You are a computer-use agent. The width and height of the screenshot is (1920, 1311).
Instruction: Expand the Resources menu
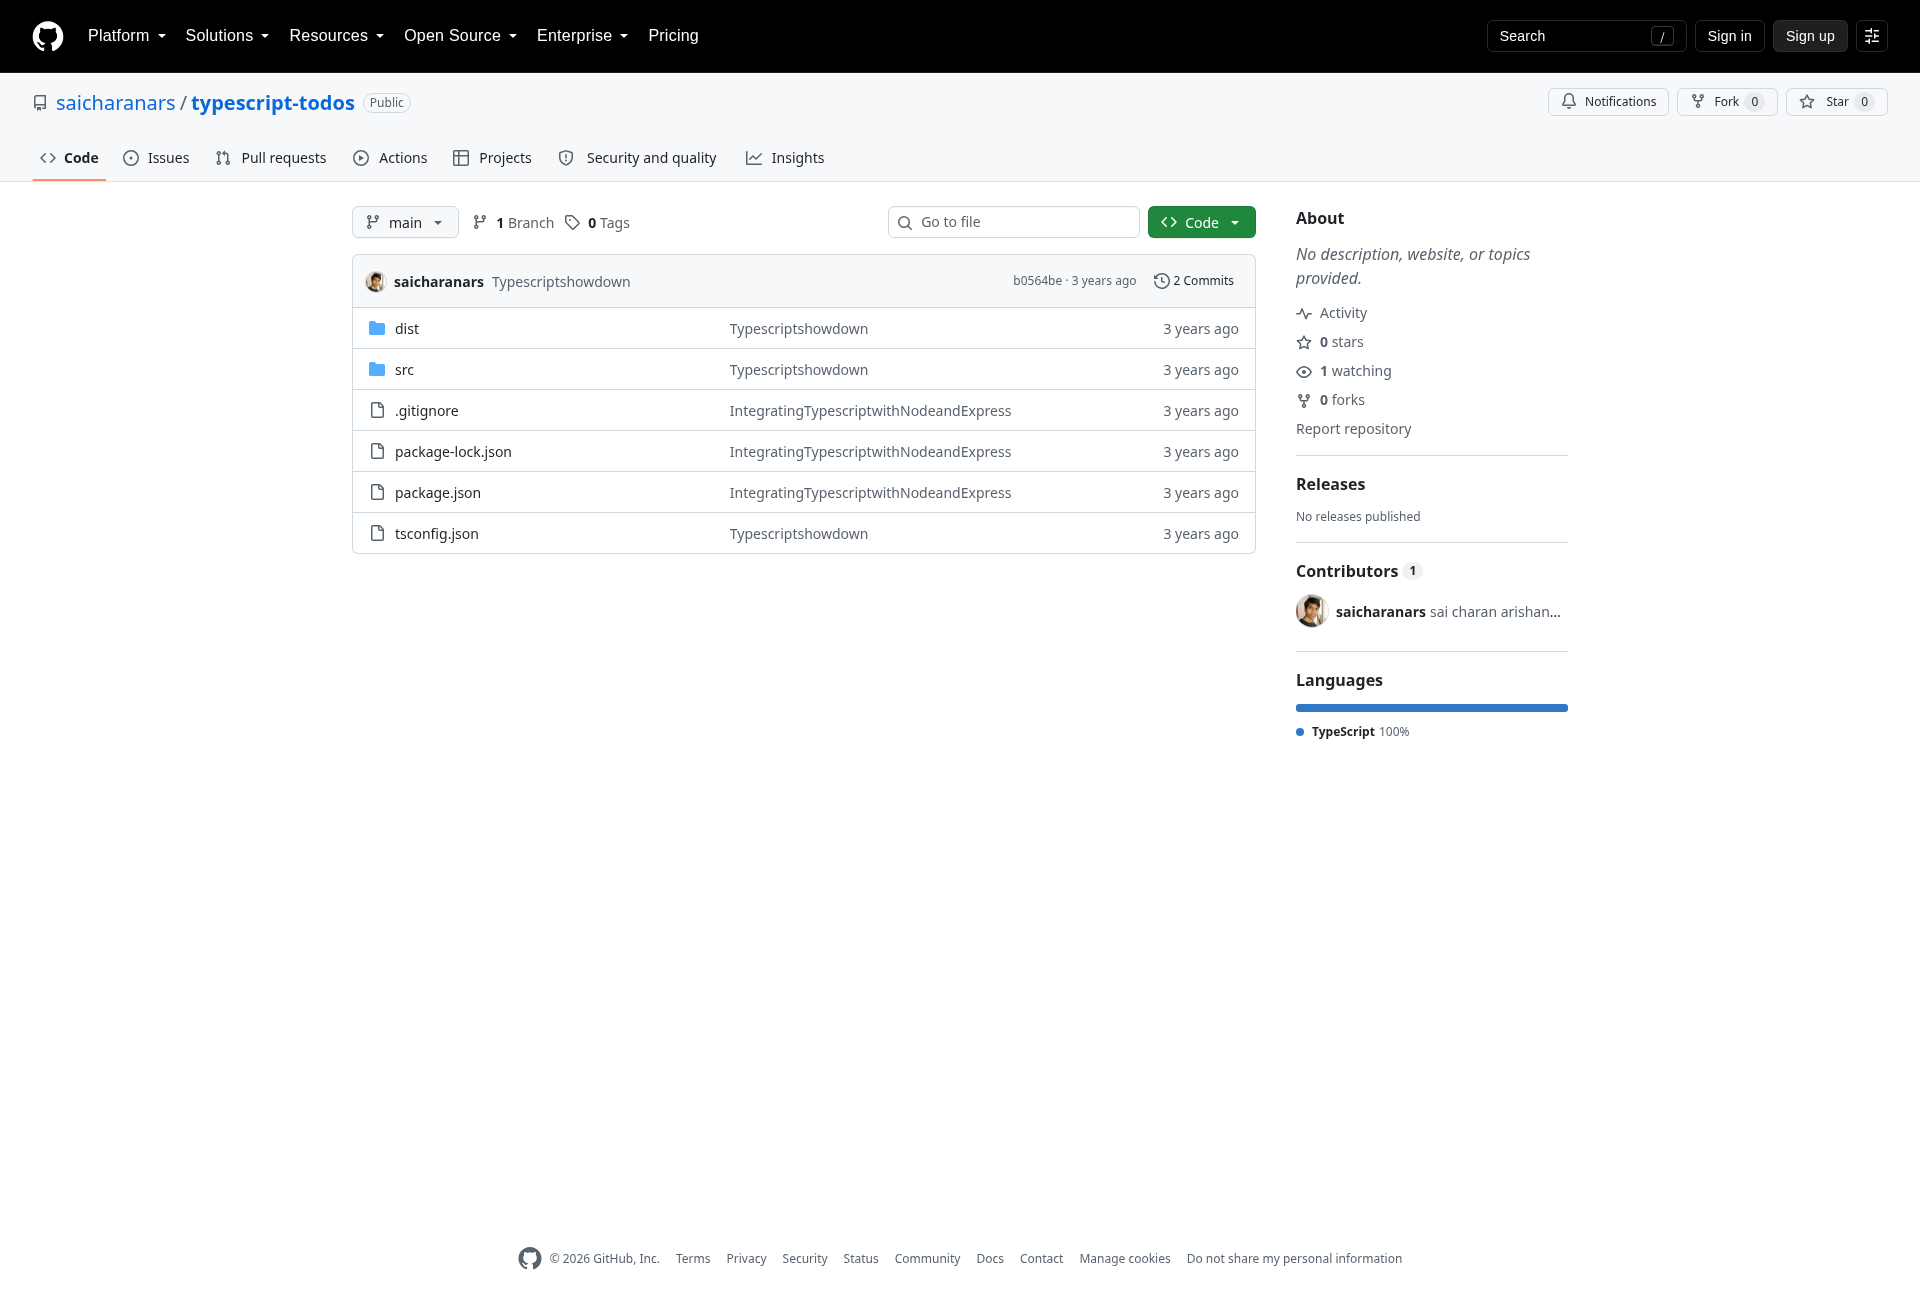pyautogui.click(x=337, y=36)
